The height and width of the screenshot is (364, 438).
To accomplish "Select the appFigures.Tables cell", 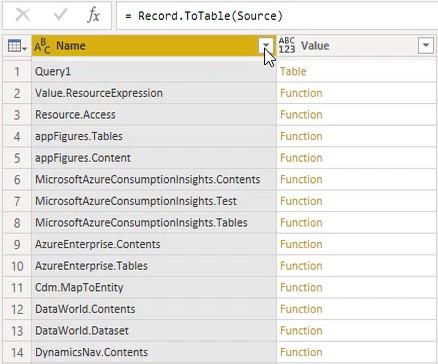I will (x=154, y=136).
